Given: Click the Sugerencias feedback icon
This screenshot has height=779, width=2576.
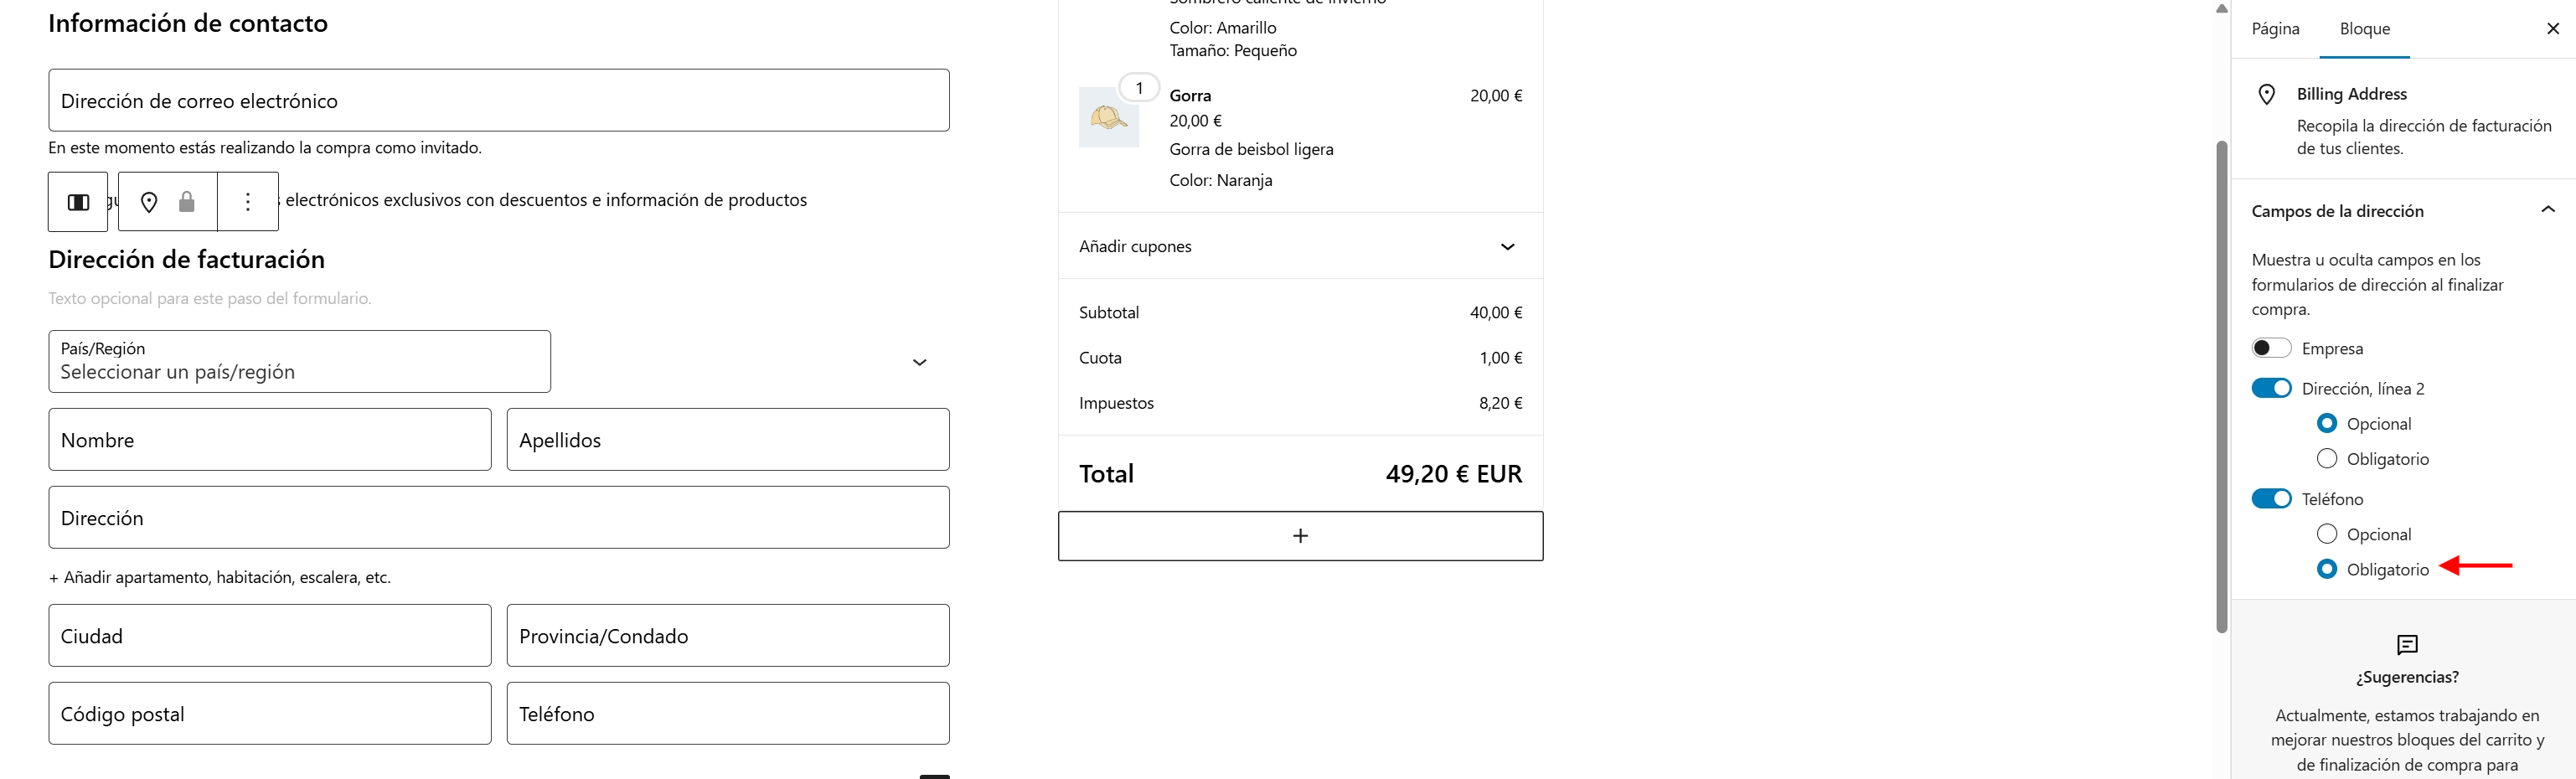Looking at the screenshot, I should click(2407, 645).
